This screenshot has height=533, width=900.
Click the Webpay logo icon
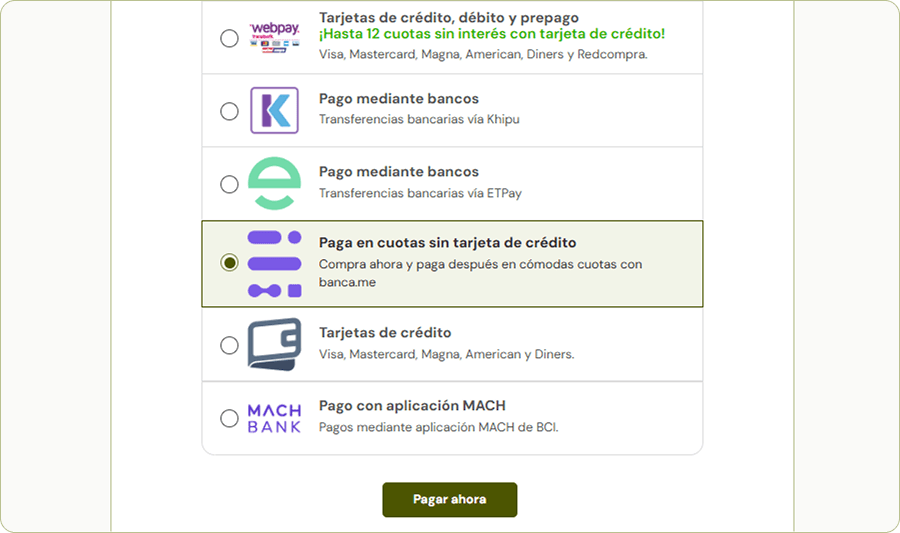(273, 36)
